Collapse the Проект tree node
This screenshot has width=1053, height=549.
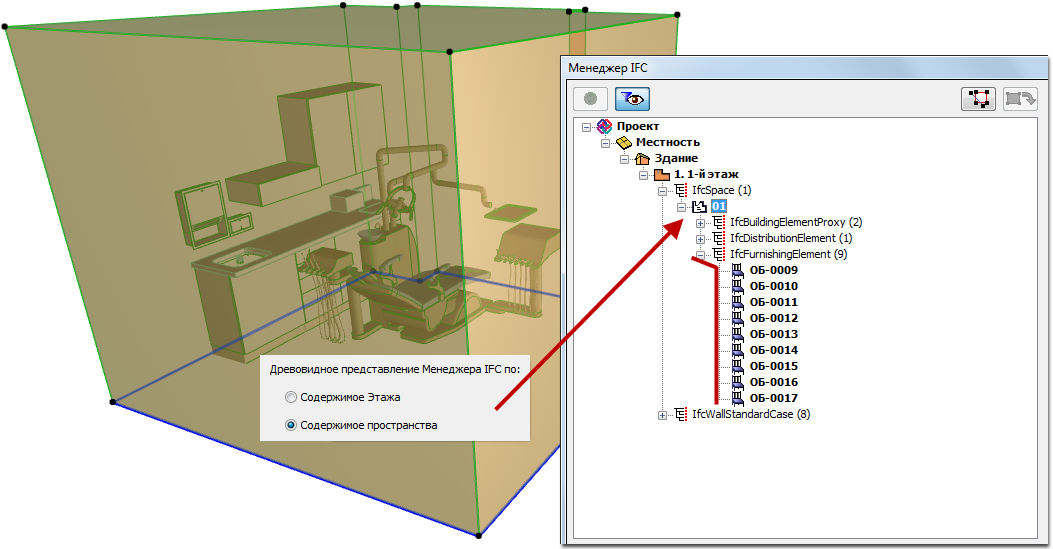click(586, 127)
